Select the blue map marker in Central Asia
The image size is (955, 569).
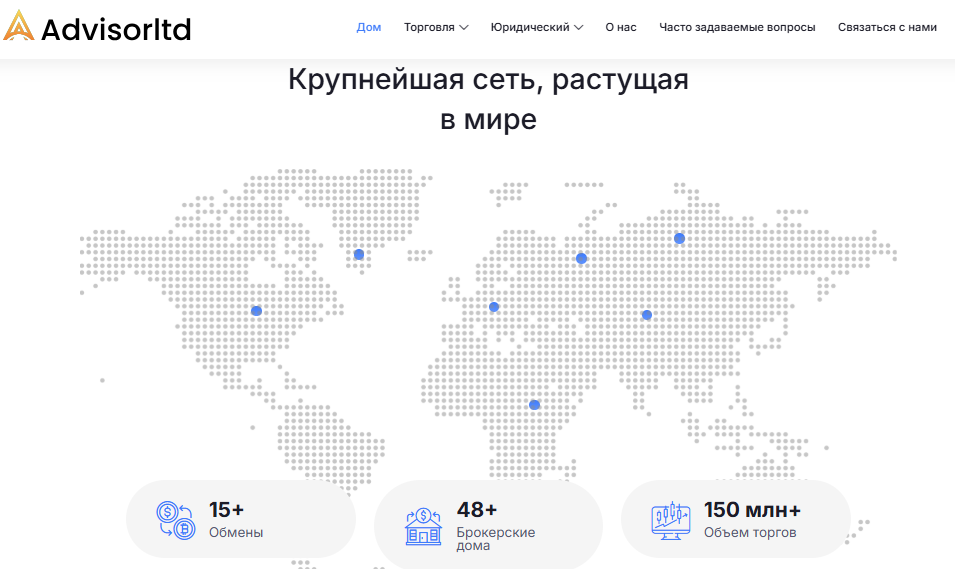(647, 315)
